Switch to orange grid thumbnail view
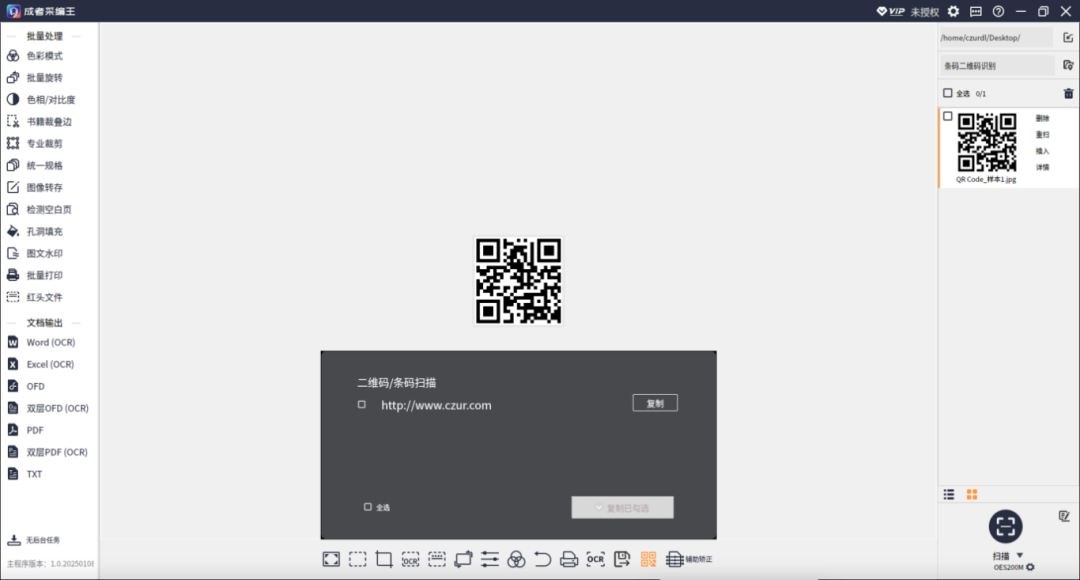Screen dimensions: 1080x580 click(x=972, y=495)
